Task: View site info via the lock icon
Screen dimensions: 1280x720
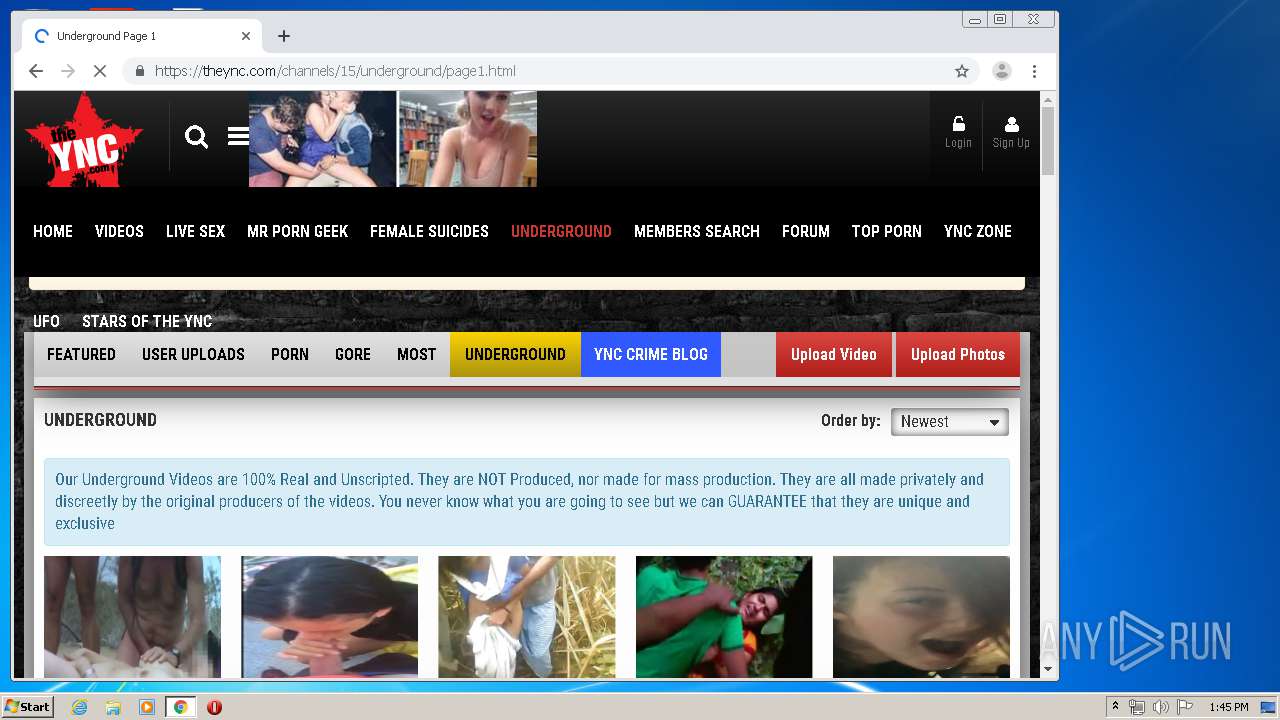Action: click(x=139, y=71)
